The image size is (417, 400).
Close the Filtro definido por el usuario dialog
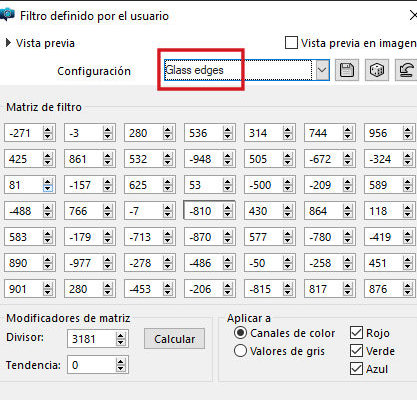(413, 15)
